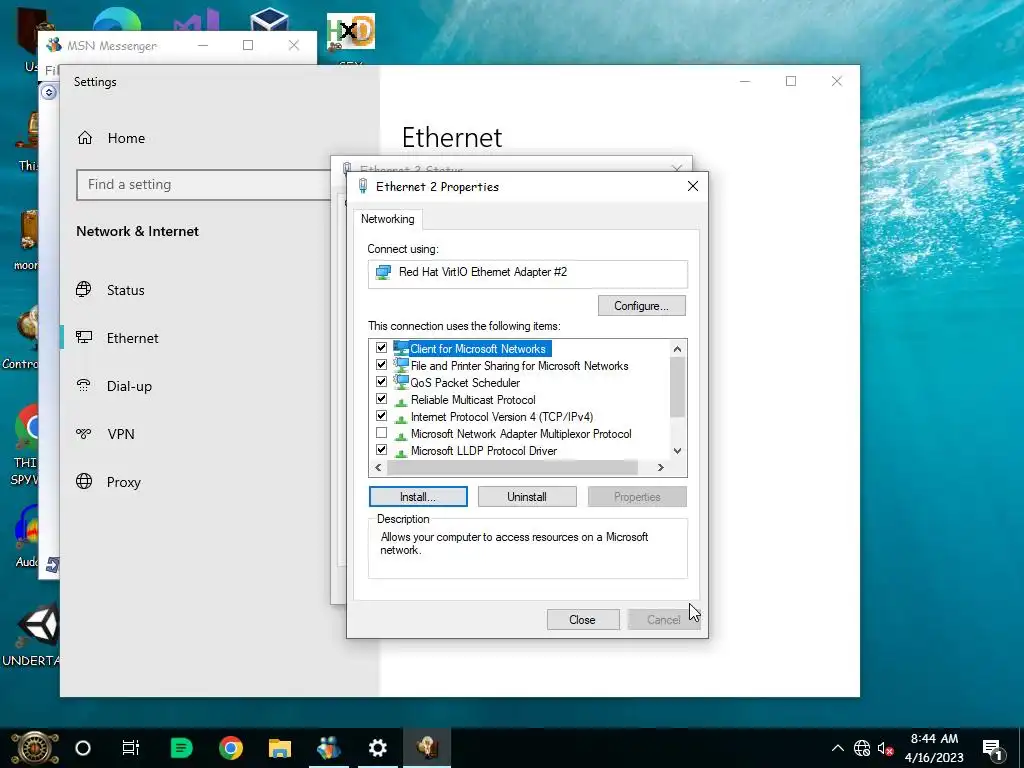The image size is (1024, 768).
Task: Click the Install... button
Action: click(x=418, y=497)
